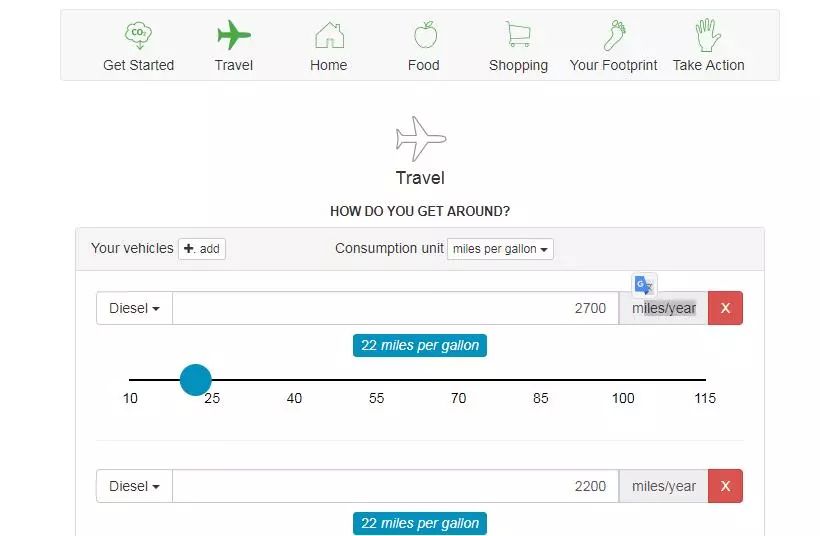Image resolution: width=820 pixels, height=536 pixels.
Task: Remove the 2700 miles/year vehicle
Action: [x=725, y=308]
